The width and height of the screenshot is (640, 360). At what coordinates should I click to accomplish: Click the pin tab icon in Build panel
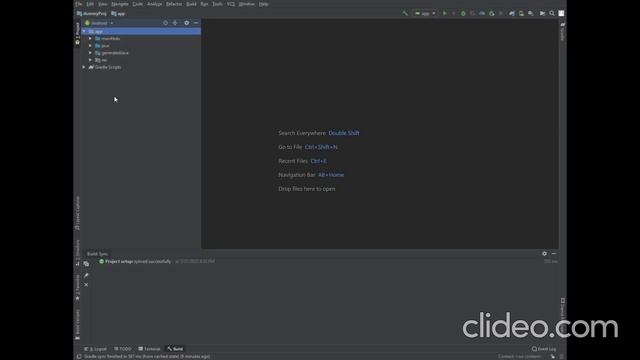coord(86,276)
